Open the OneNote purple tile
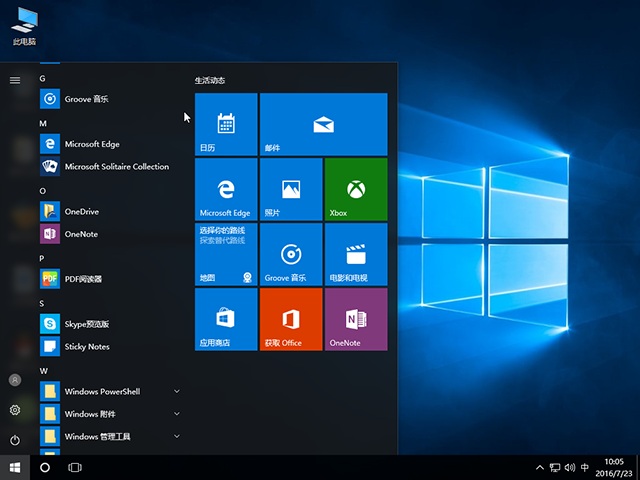 (355, 319)
